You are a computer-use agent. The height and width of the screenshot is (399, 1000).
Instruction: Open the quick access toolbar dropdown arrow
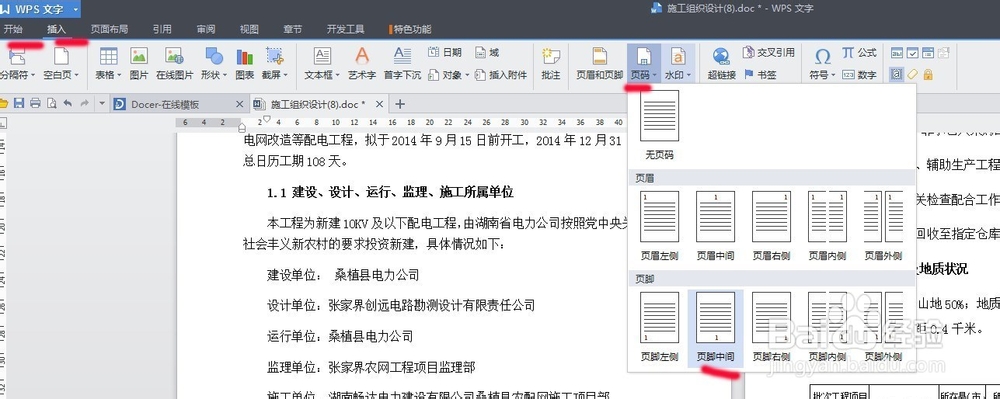pos(101,103)
